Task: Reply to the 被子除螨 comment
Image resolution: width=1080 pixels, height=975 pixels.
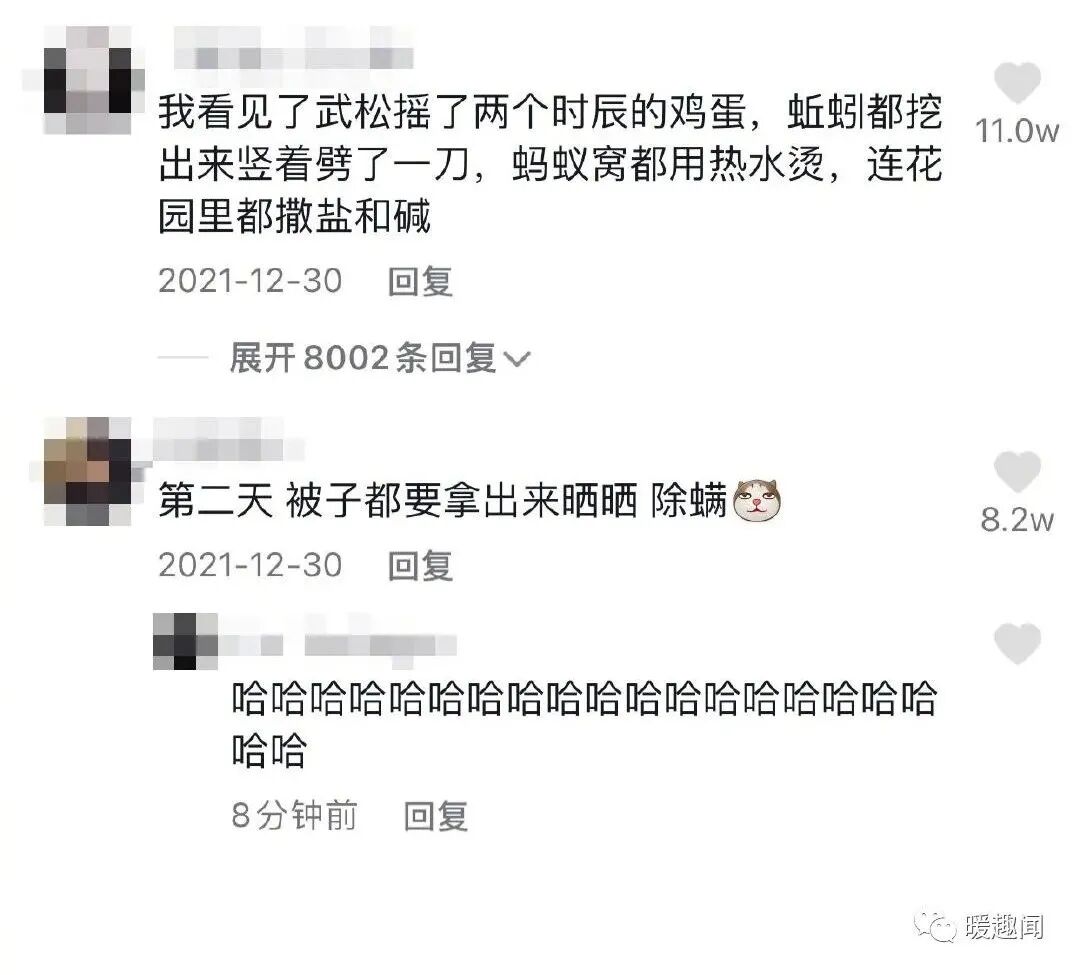Action: 420,565
